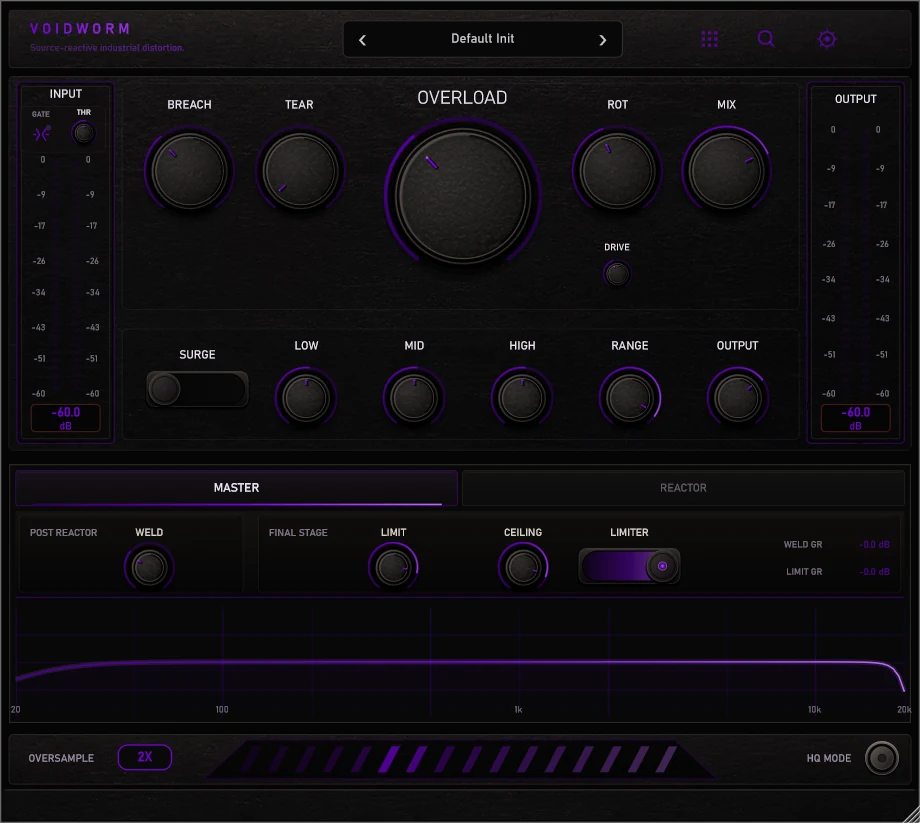This screenshot has height=823, width=920.
Task: Click the VOIDWORM logo text
Action: [x=80, y=29]
